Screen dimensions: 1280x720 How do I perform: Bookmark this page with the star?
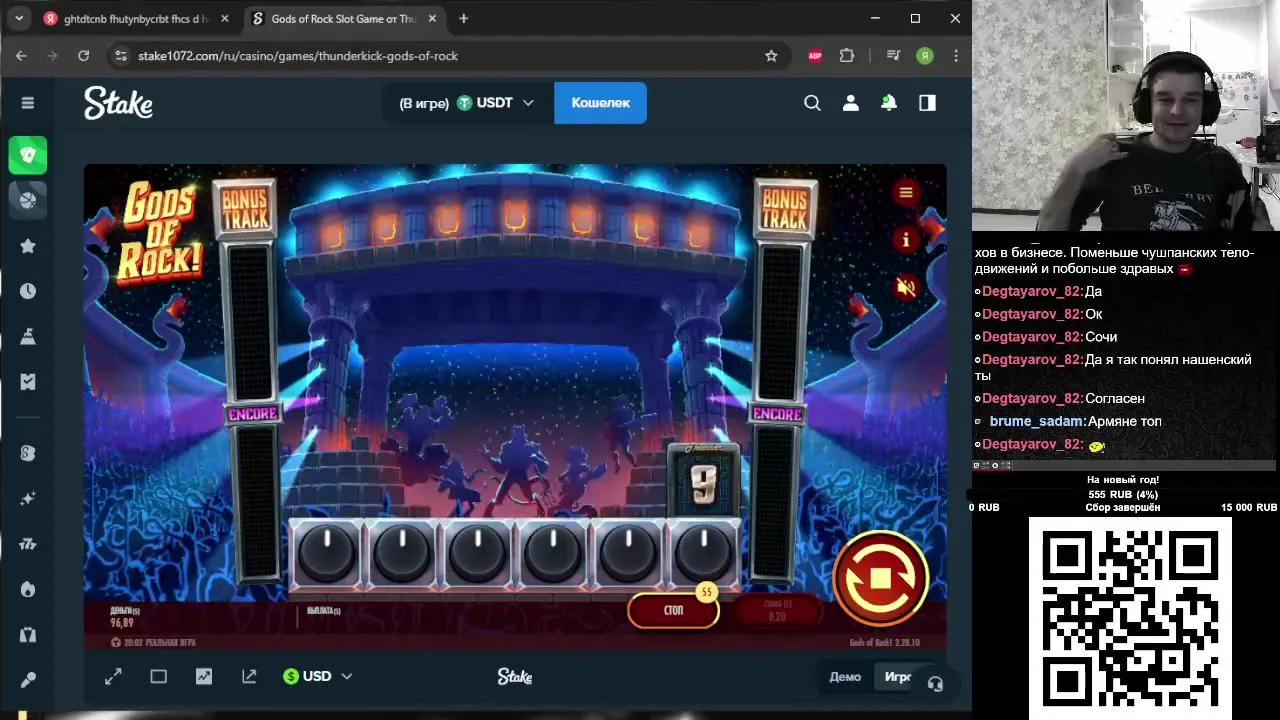pyautogui.click(x=771, y=56)
